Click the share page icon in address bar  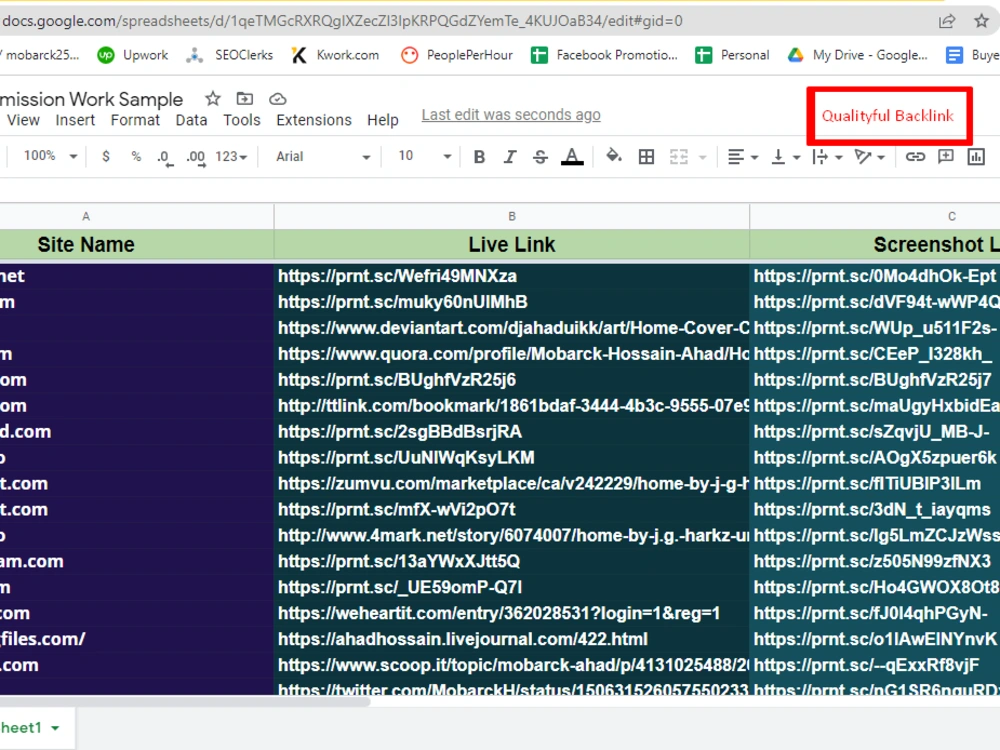click(x=947, y=21)
